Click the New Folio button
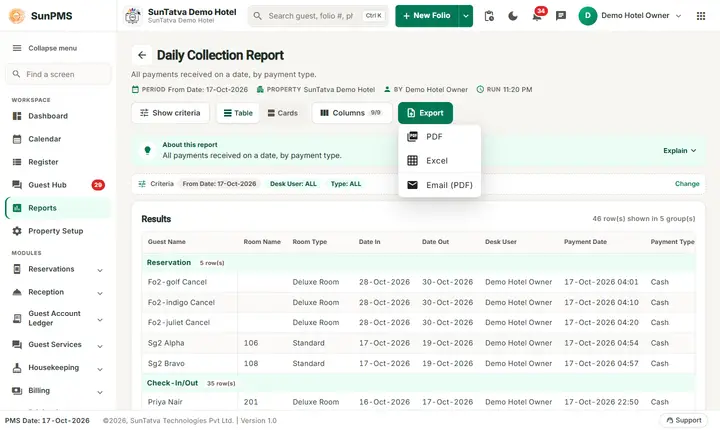 [x=427, y=16]
